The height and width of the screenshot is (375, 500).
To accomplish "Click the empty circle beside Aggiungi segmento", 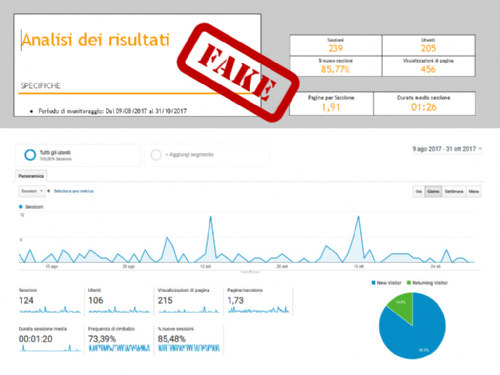I will click(156, 155).
